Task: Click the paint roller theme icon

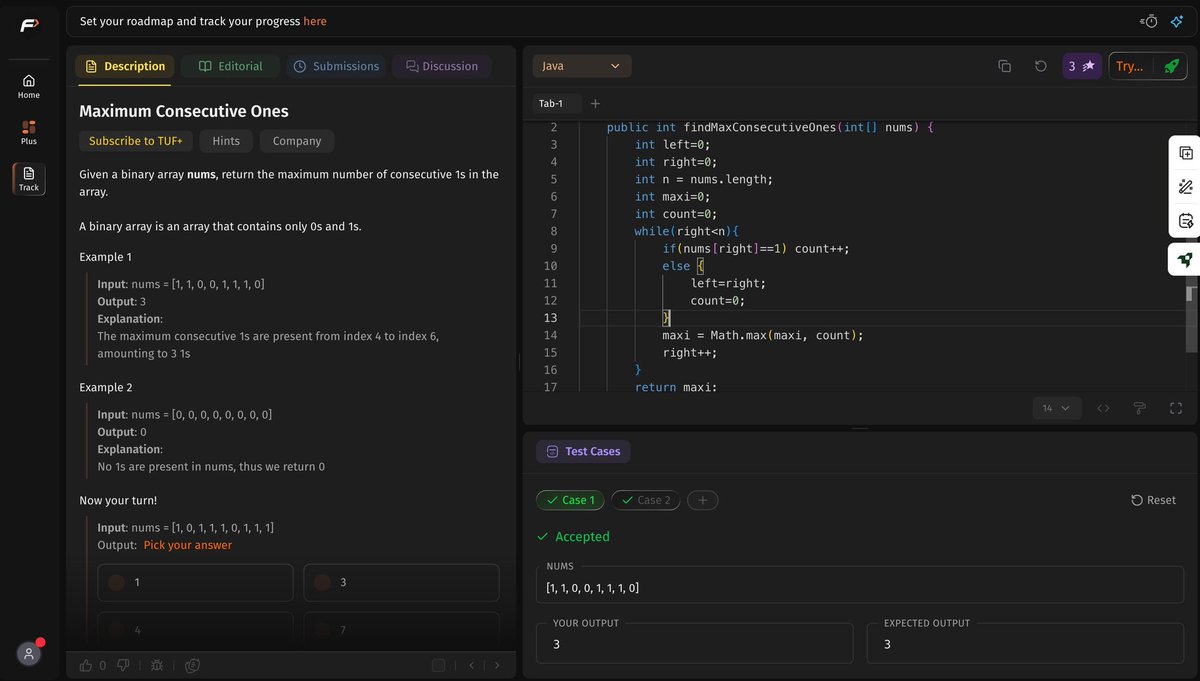Action: pyautogui.click(x=1140, y=408)
